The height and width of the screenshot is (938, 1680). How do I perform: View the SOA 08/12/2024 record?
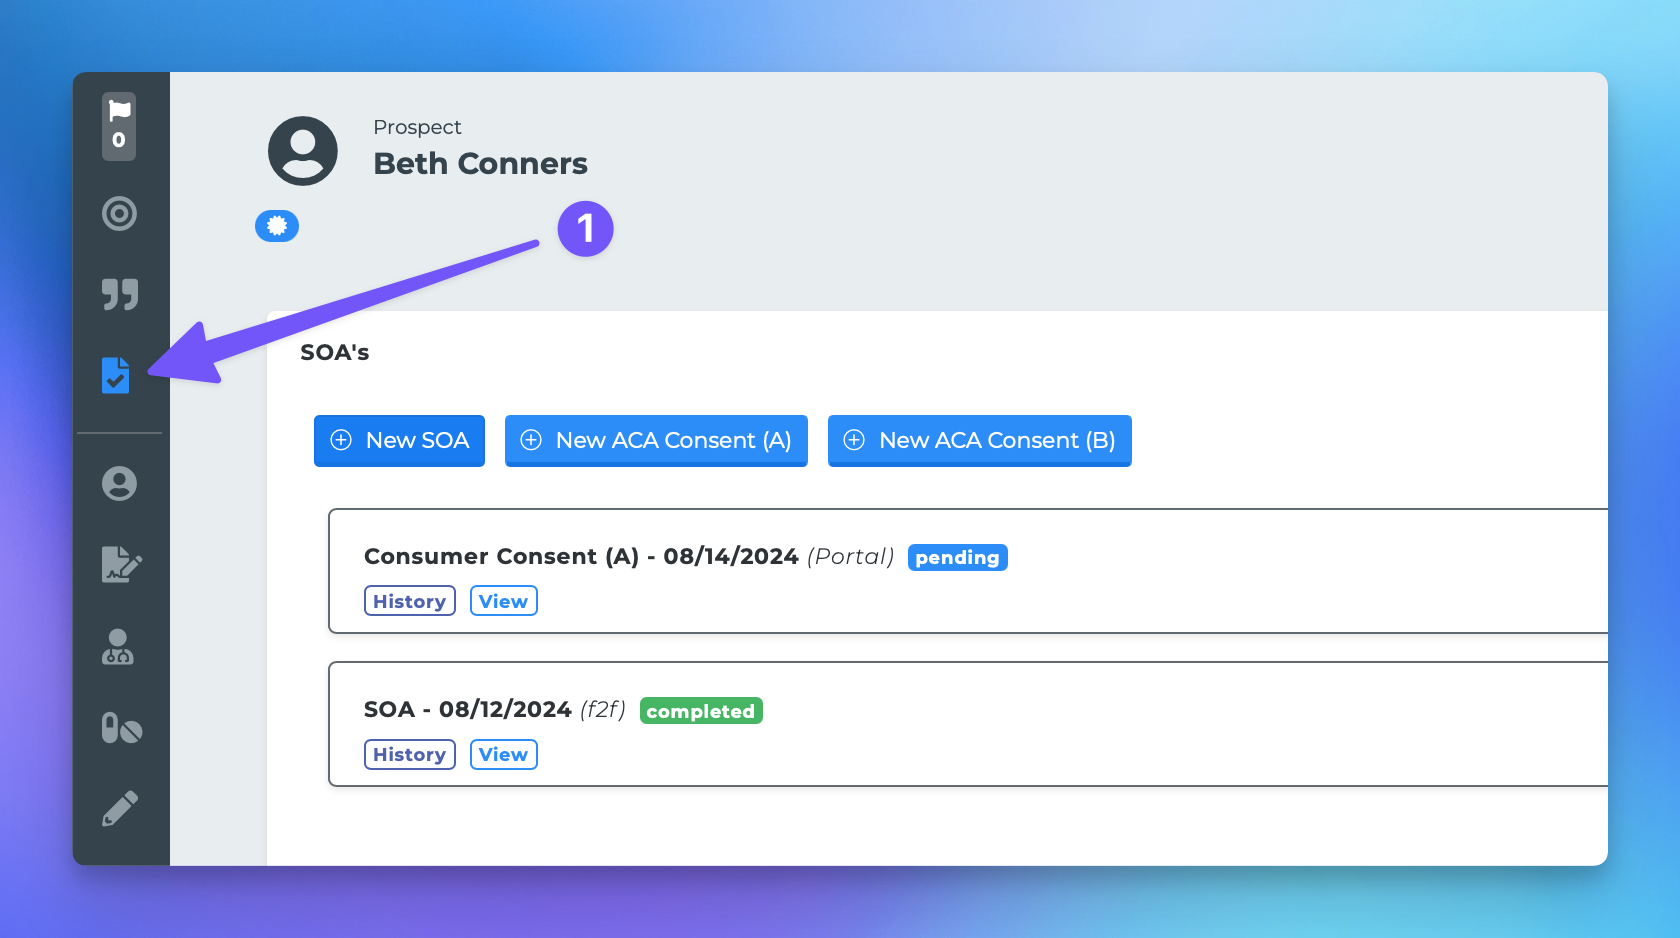(x=504, y=755)
